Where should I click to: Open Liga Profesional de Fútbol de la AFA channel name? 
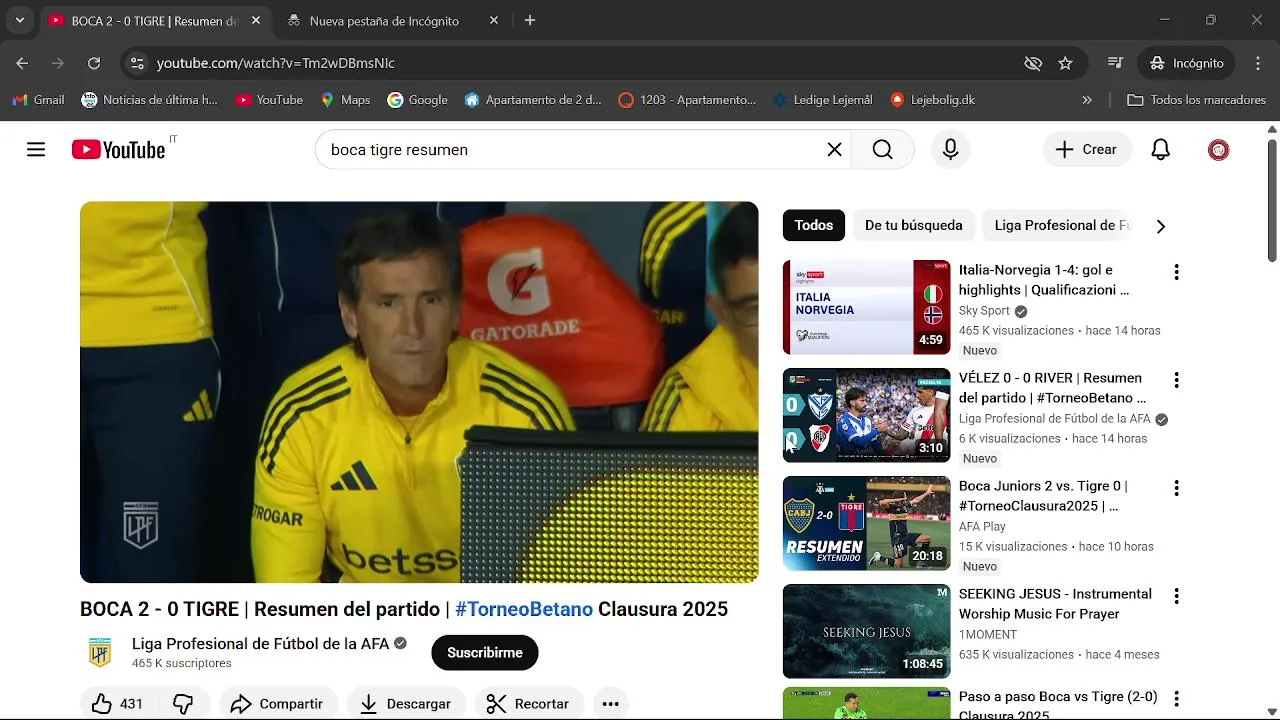260,644
